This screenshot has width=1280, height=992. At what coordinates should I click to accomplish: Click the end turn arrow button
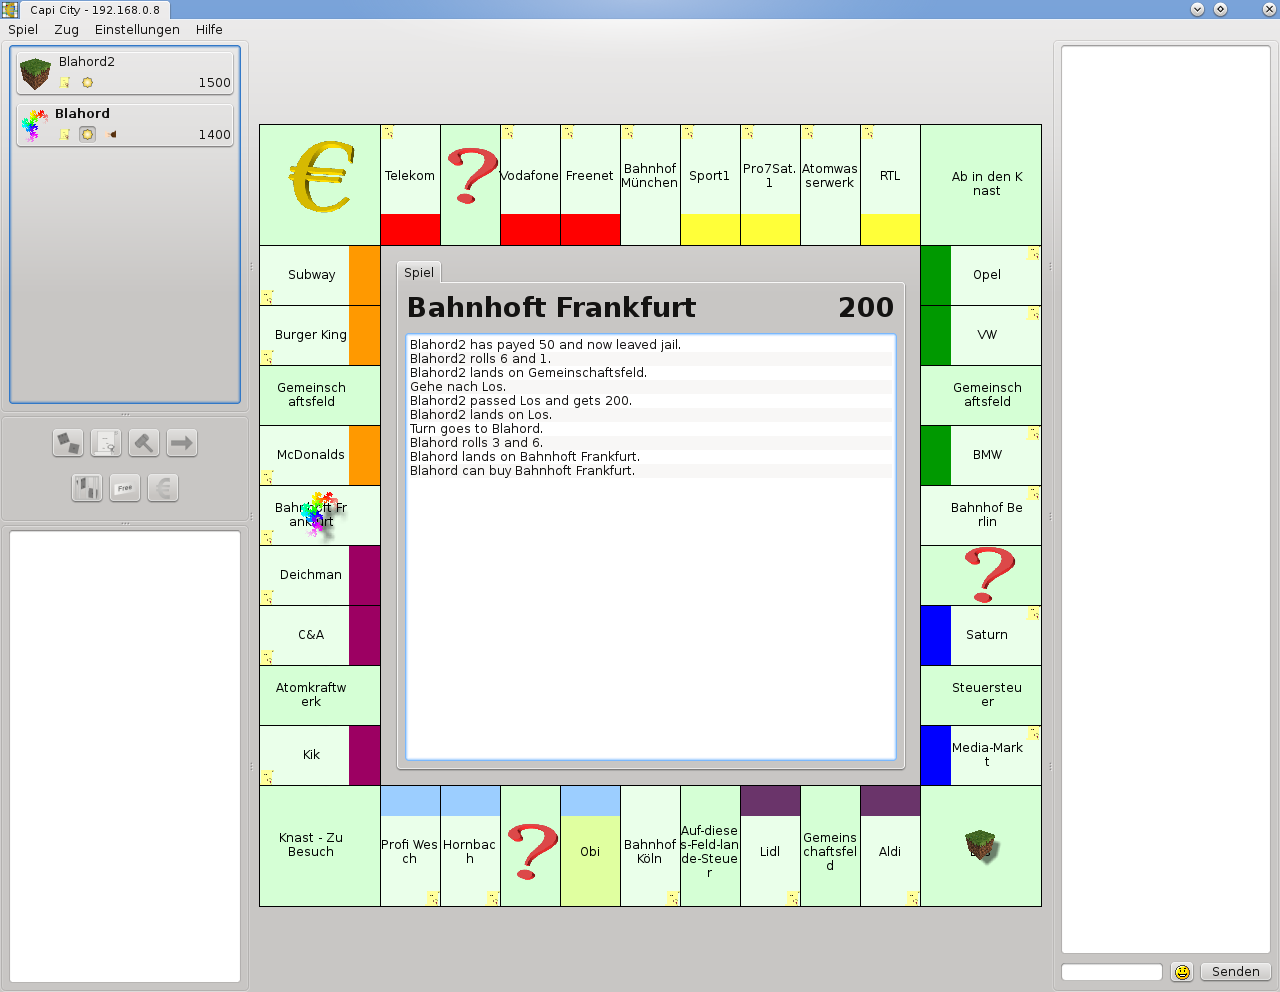(x=182, y=442)
